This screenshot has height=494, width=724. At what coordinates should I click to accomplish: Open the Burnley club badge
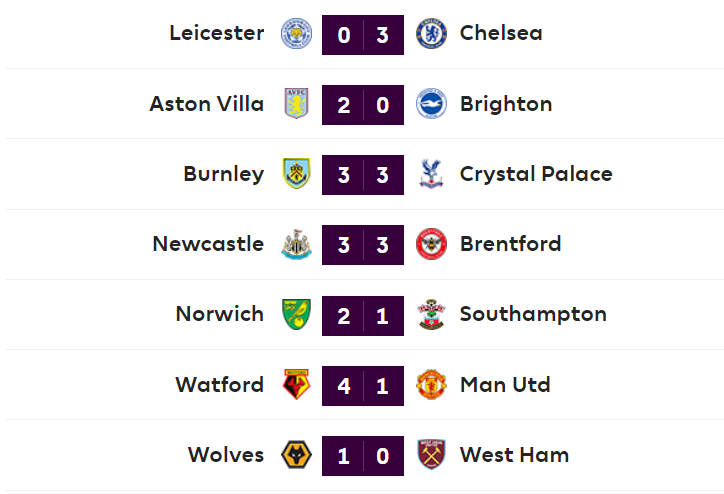point(296,174)
